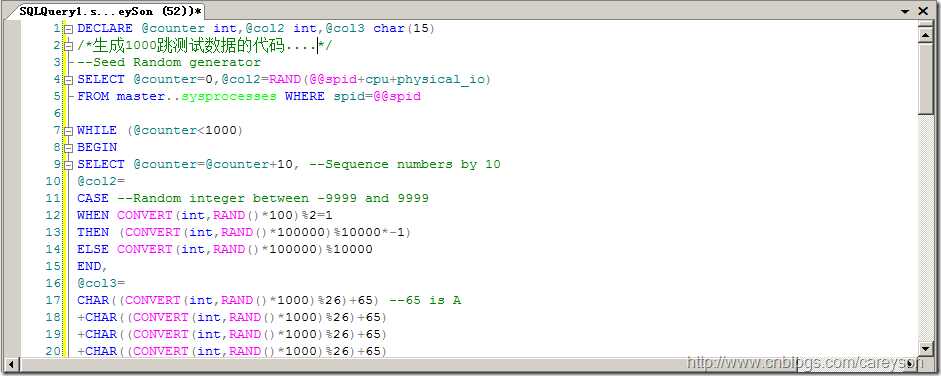941x376 pixels.
Task: Collapse the WHILE block on line 7
Action: pos(69,131)
